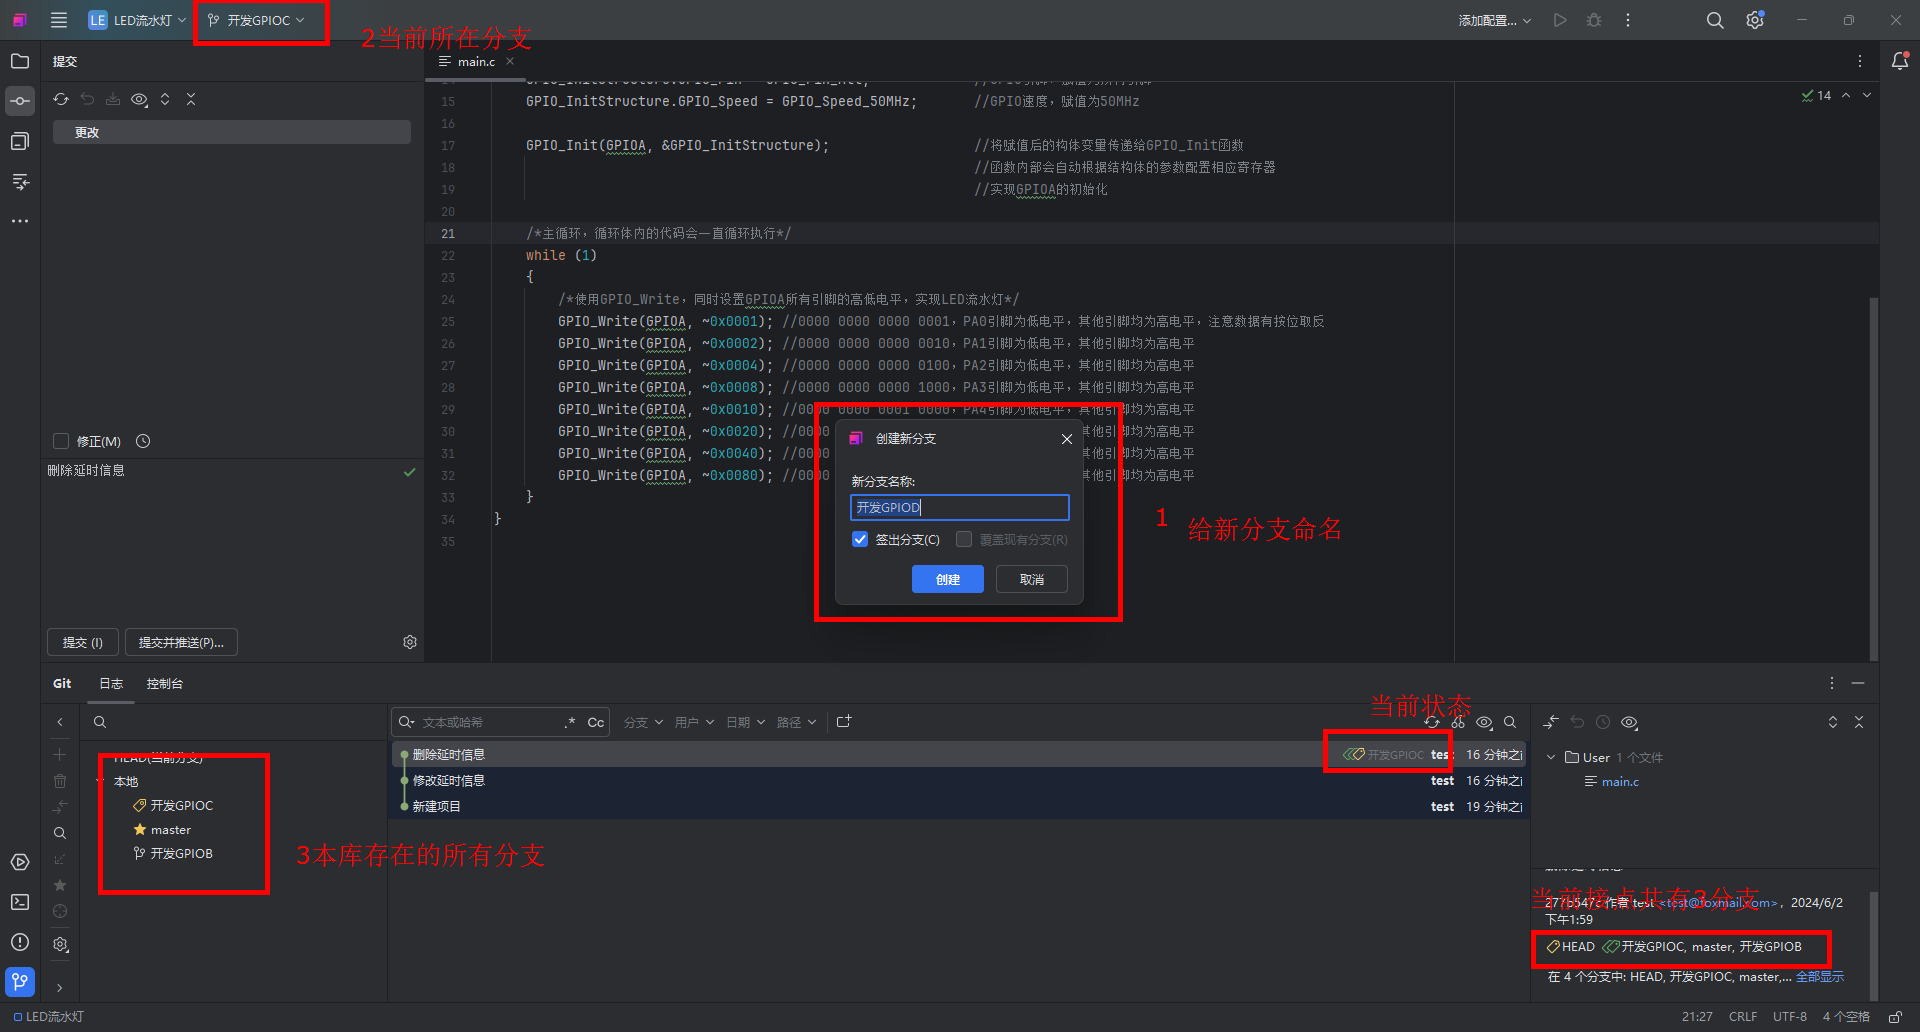Toggle the 修正(M) amend checkbox

tap(61, 441)
